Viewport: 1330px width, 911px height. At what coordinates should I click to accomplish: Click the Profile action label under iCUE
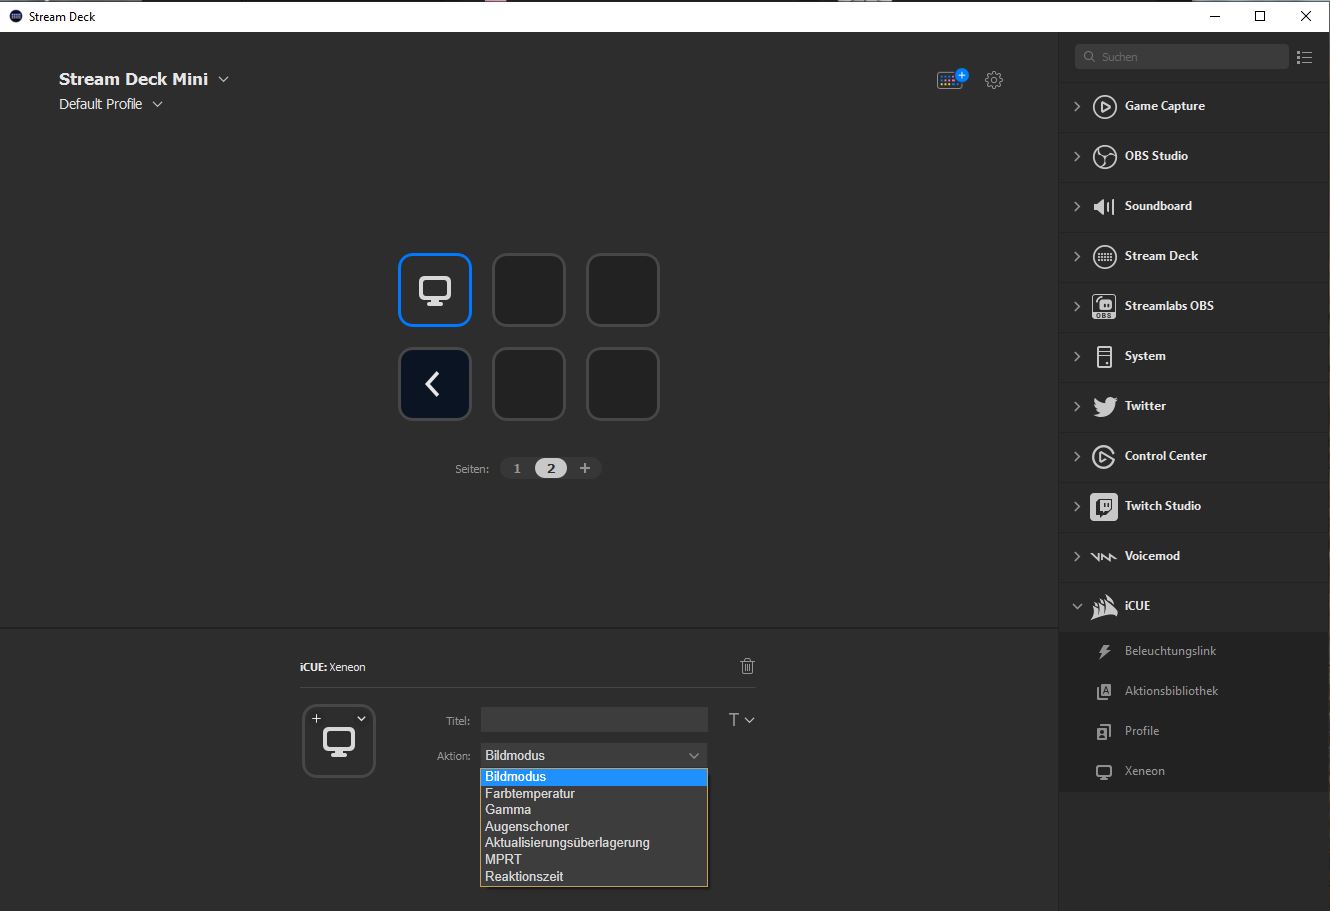click(1142, 731)
